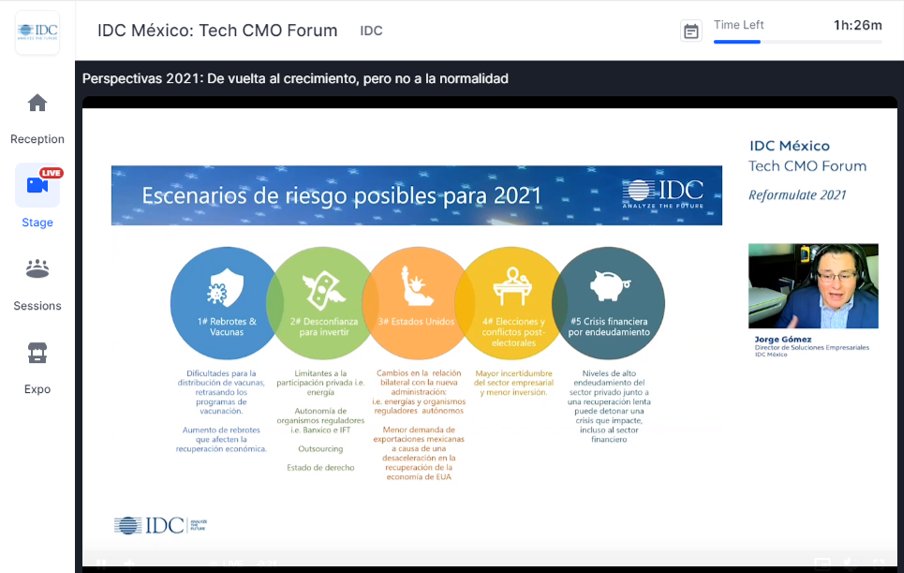The height and width of the screenshot is (573, 904).
Task: Open the schedule calendar icon beside Time Left
Action: click(691, 31)
